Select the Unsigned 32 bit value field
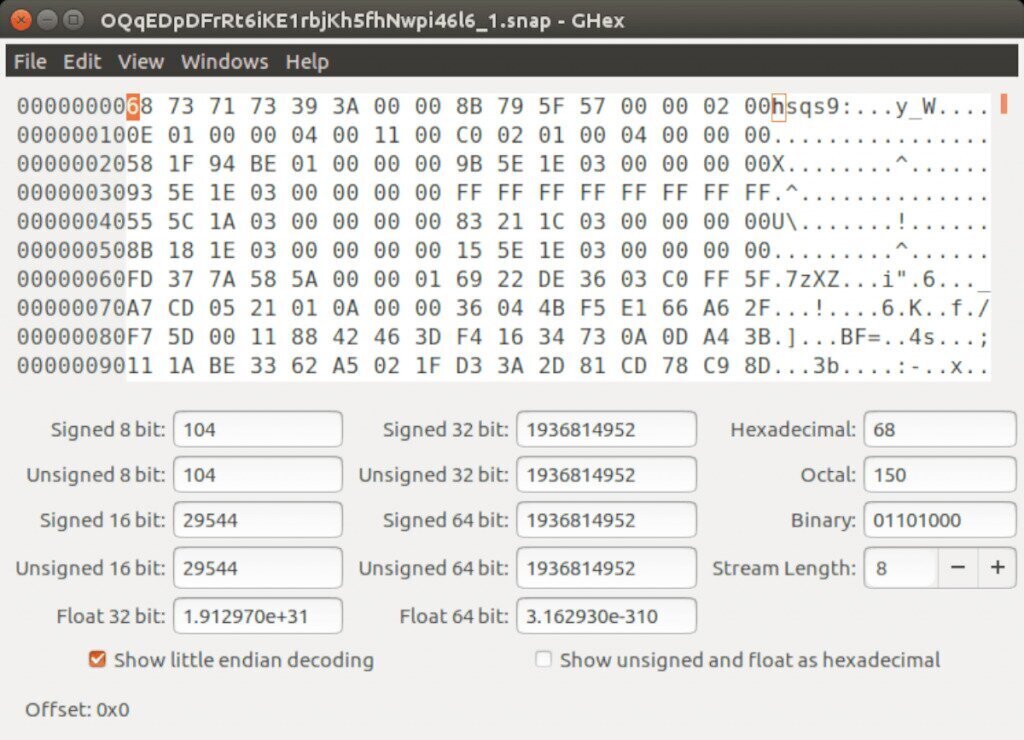1024x740 pixels. tap(604, 475)
